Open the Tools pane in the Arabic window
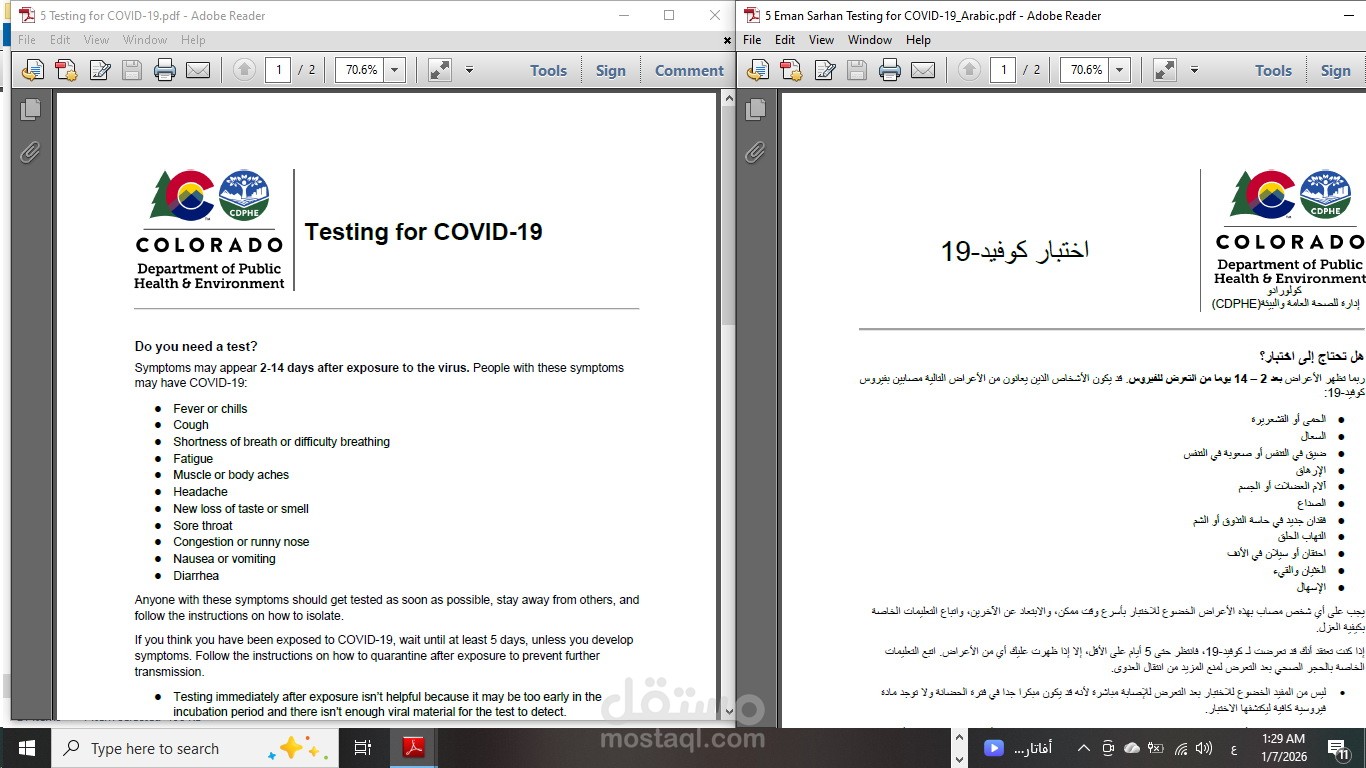 point(1273,70)
